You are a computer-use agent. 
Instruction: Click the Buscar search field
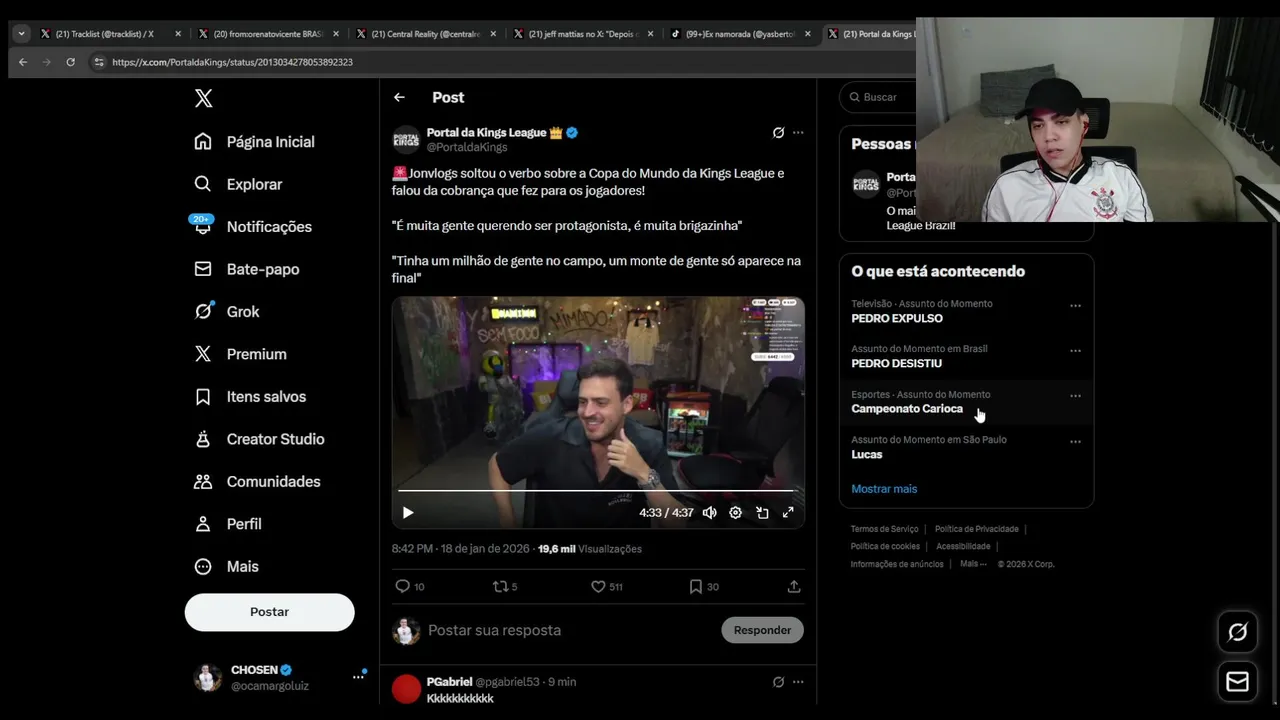[879, 97]
